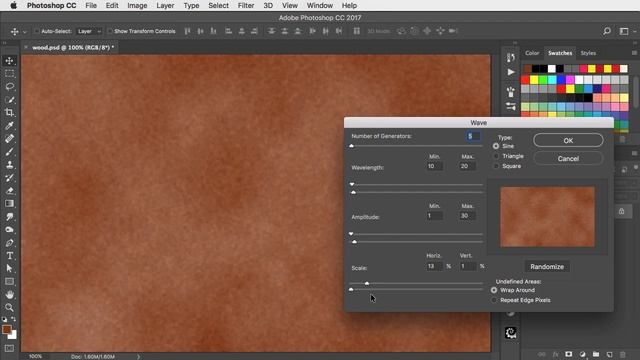The width and height of the screenshot is (640, 360).
Task: Click the Number of Generators slider
Action: pyautogui.click(x=416, y=146)
